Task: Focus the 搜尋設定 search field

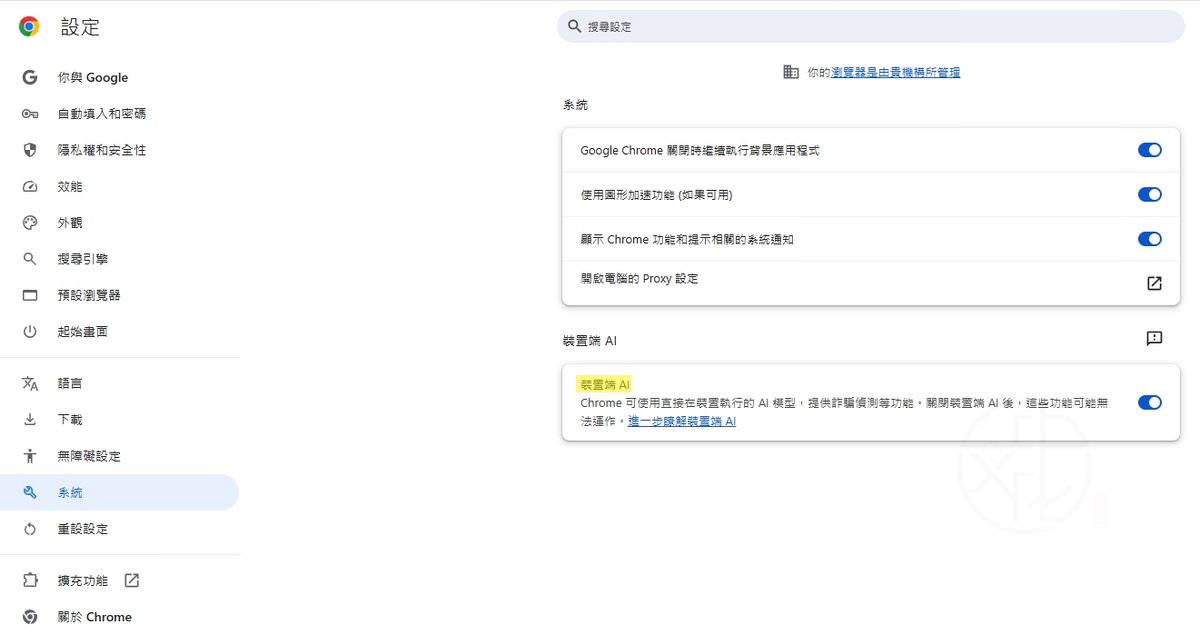Action: 871,26
